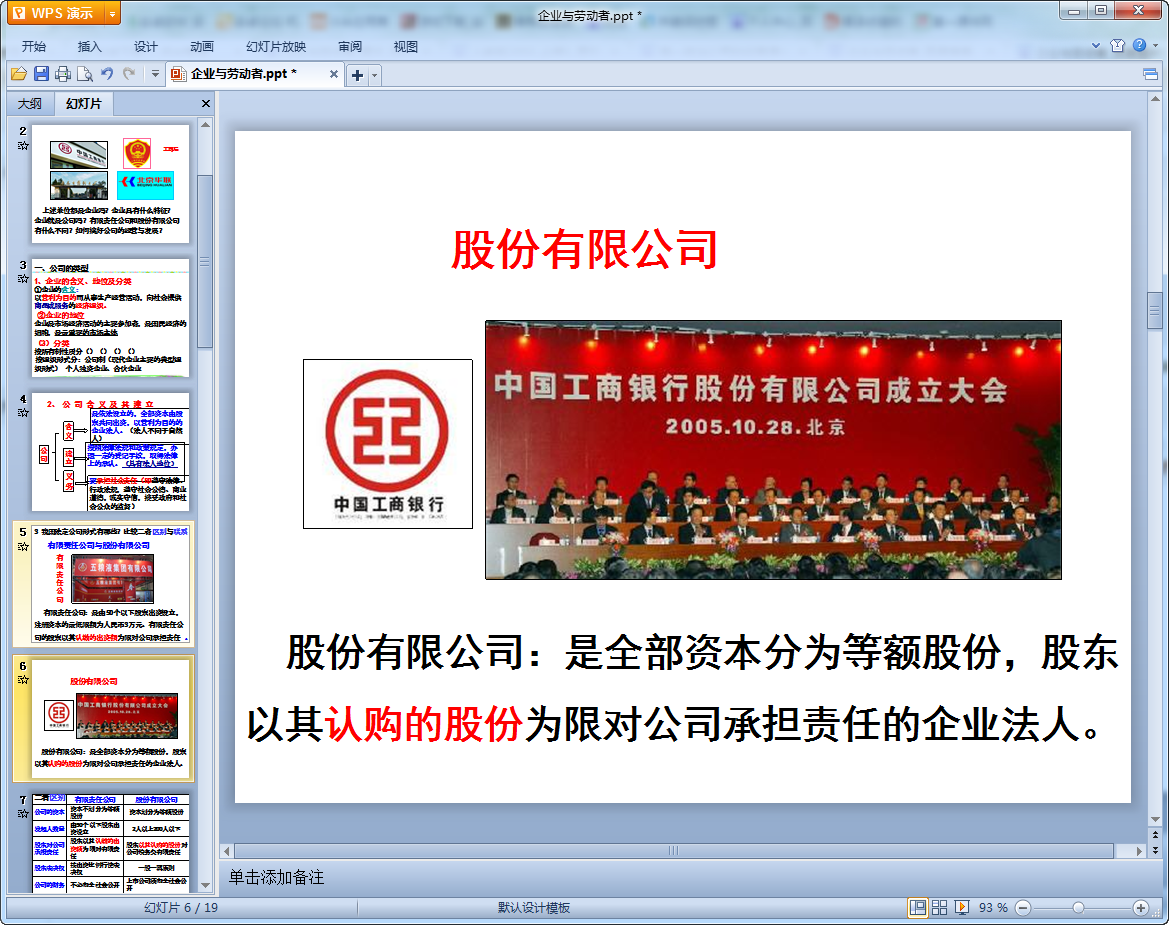Start slideshow from status bar icon
The image size is (1169, 925).
pyautogui.click(x=962, y=907)
